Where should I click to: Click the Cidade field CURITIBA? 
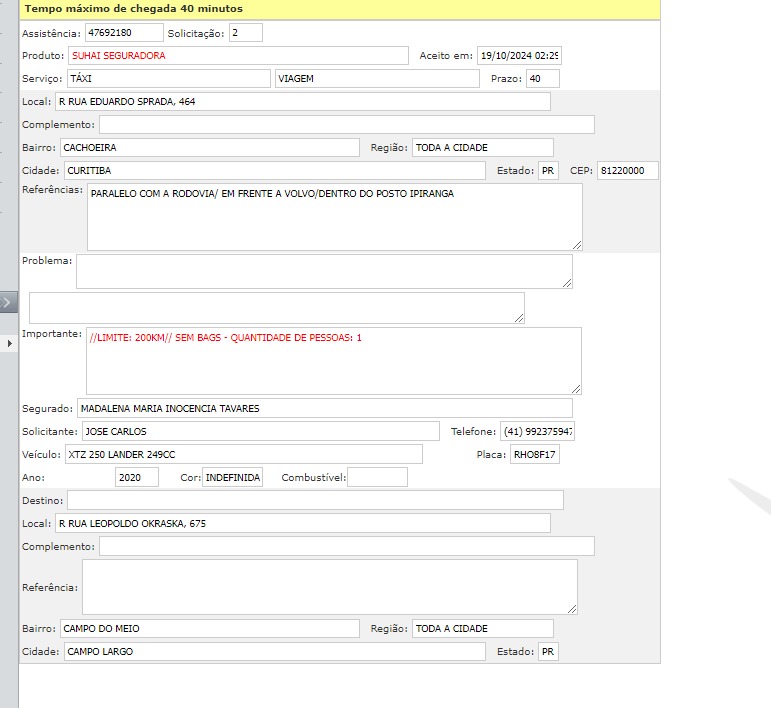point(274,171)
